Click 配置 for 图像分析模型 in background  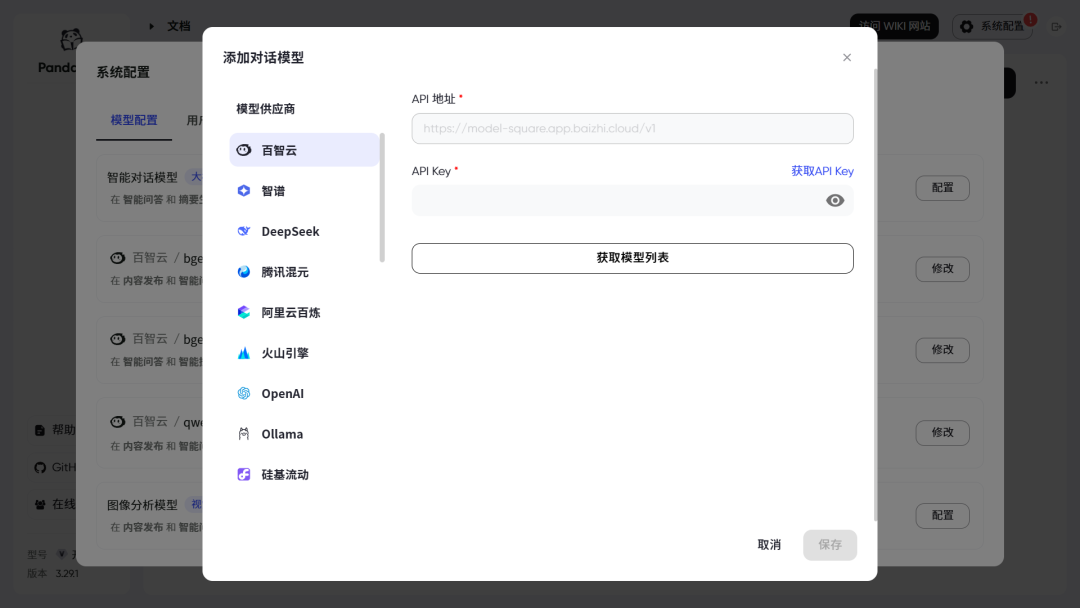[942, 516]
